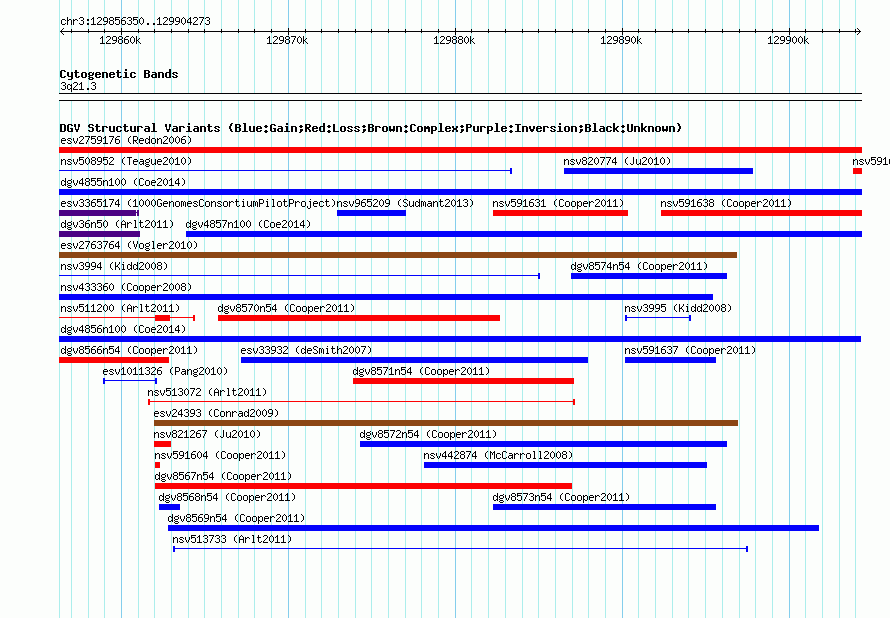This screenshot has height=618, width=890.
Task: Select the blue dgv8569n54 gain bar
Action: pos(493,528)
